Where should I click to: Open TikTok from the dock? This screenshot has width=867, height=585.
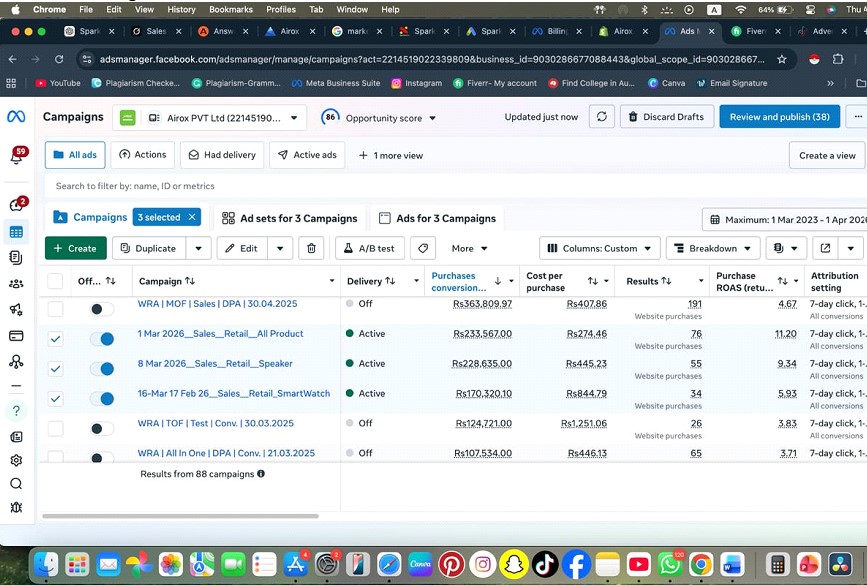pos(545,565)
